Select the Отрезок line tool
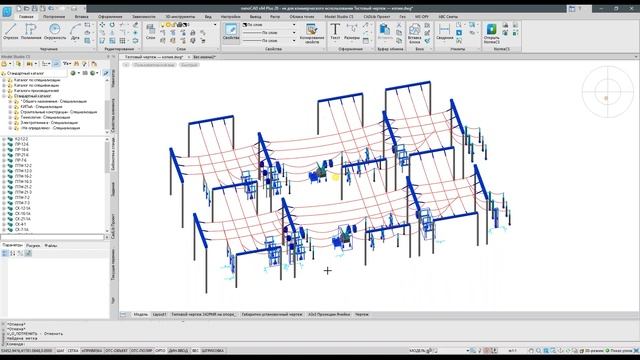 (x=11, y=32)
